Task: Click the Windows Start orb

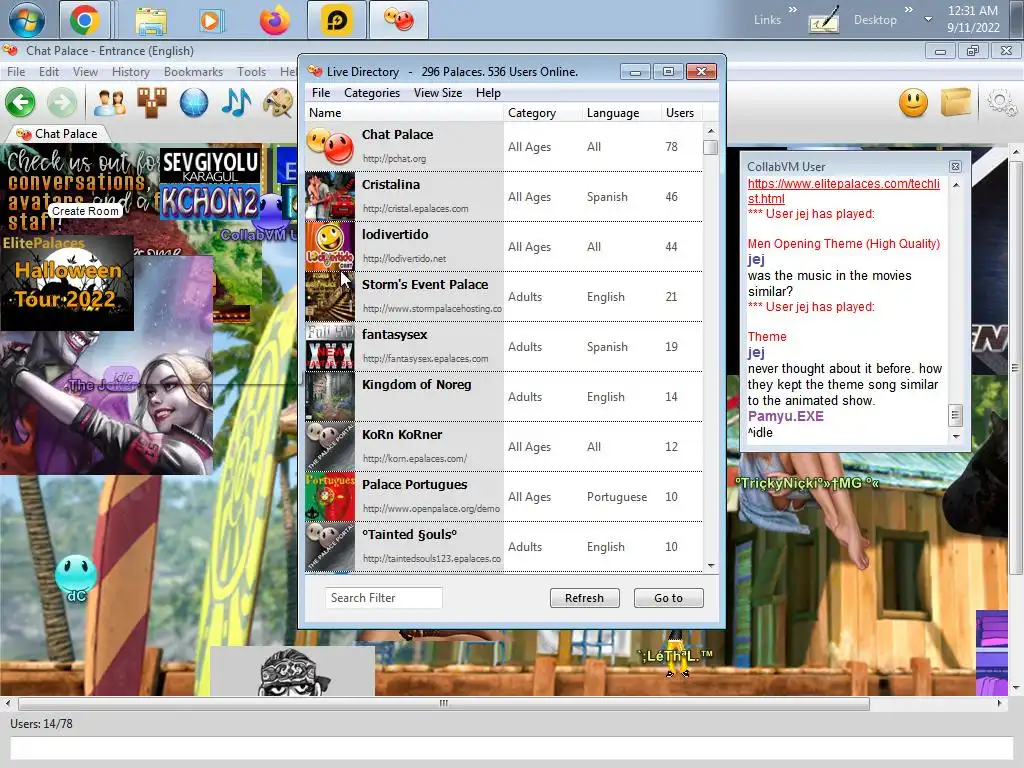Action: point(27,20)
